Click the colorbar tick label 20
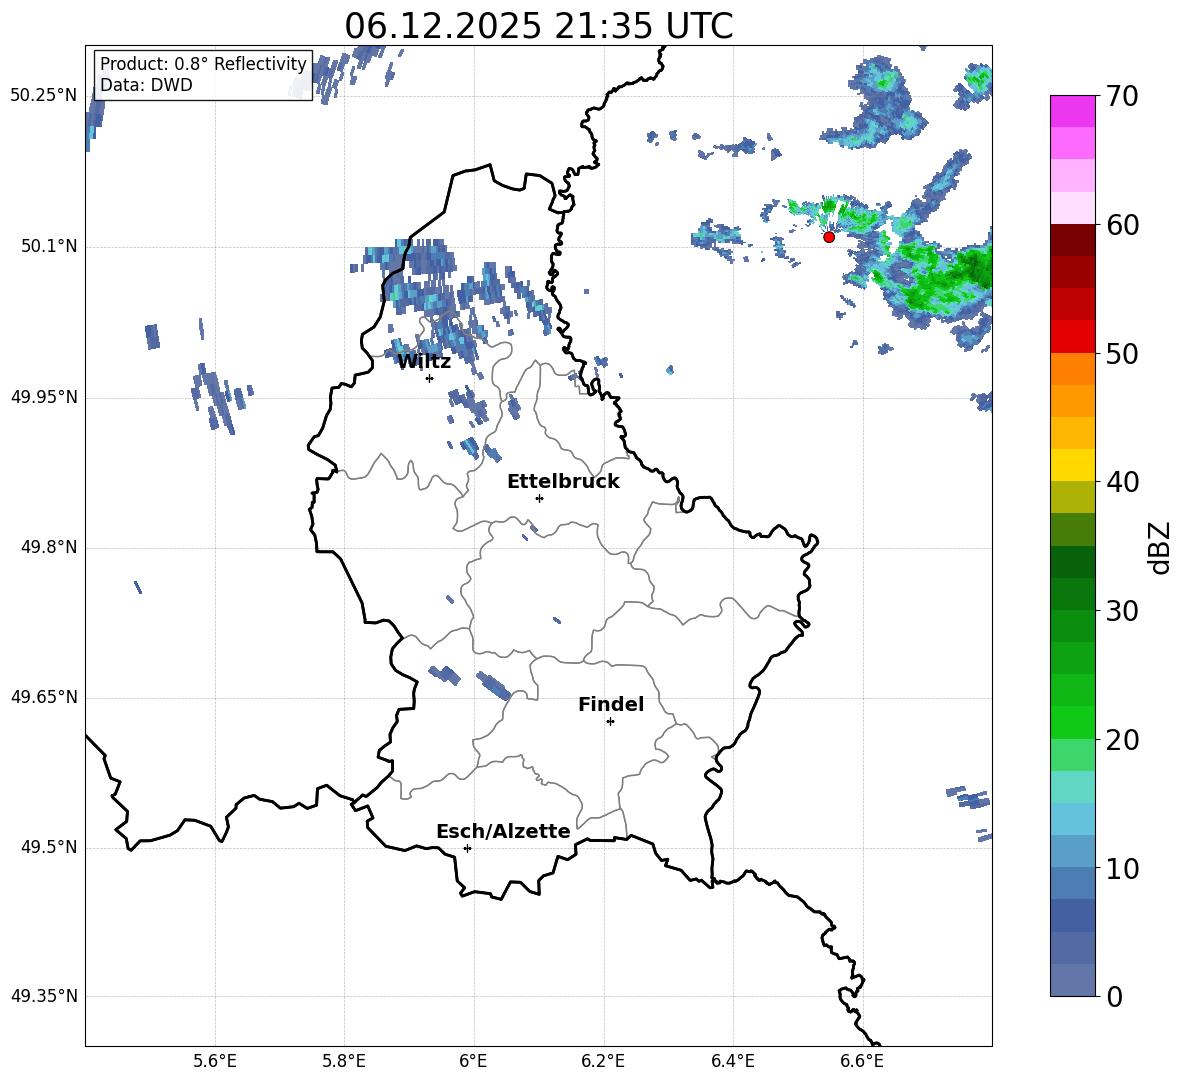The width and height of the screenshot is (1184, 1081). tap(1123, 740)
